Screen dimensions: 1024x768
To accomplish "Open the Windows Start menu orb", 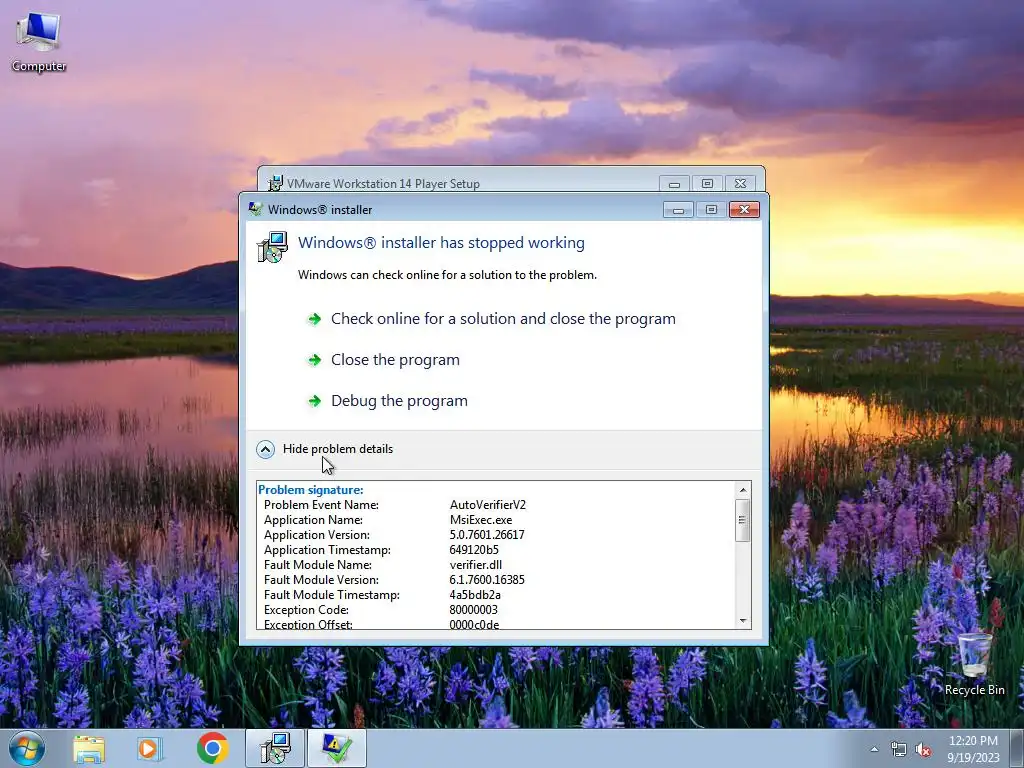I will 27,748.
